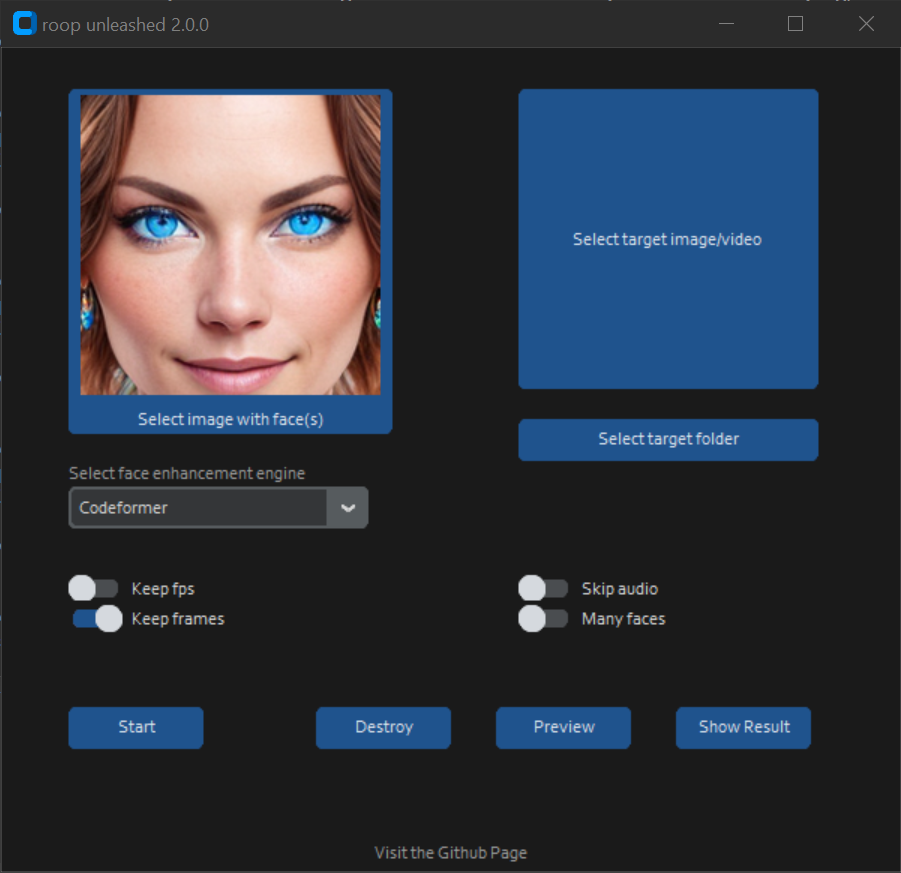Click the roop app icon in title bar
The height and width of the screenshot is (873, 901).
[x=24, y=24]
